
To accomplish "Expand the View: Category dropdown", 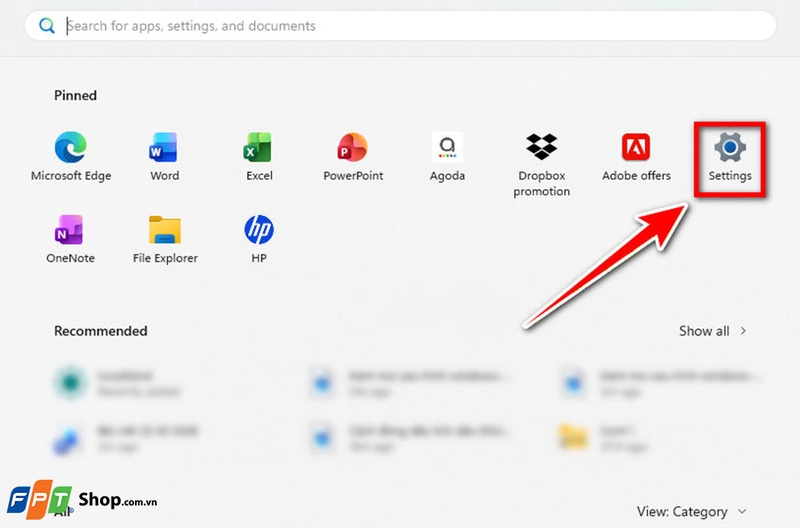I will pyautogui.click(x=691, y=511).
